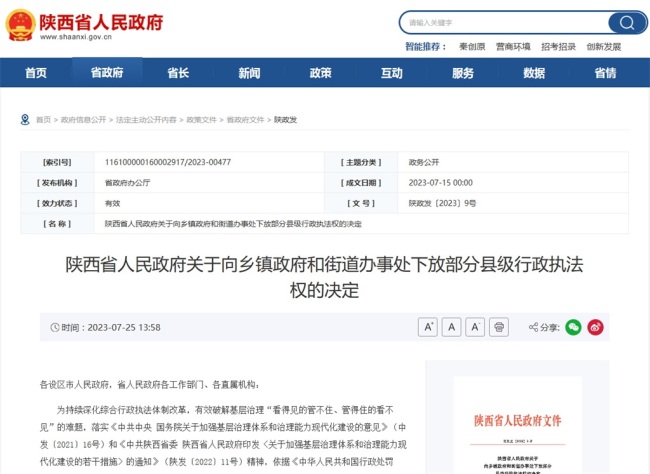Click the www.shaanxi.gov.cn URL text
Screen dimensions: 650x474
[x=76, y=37]
